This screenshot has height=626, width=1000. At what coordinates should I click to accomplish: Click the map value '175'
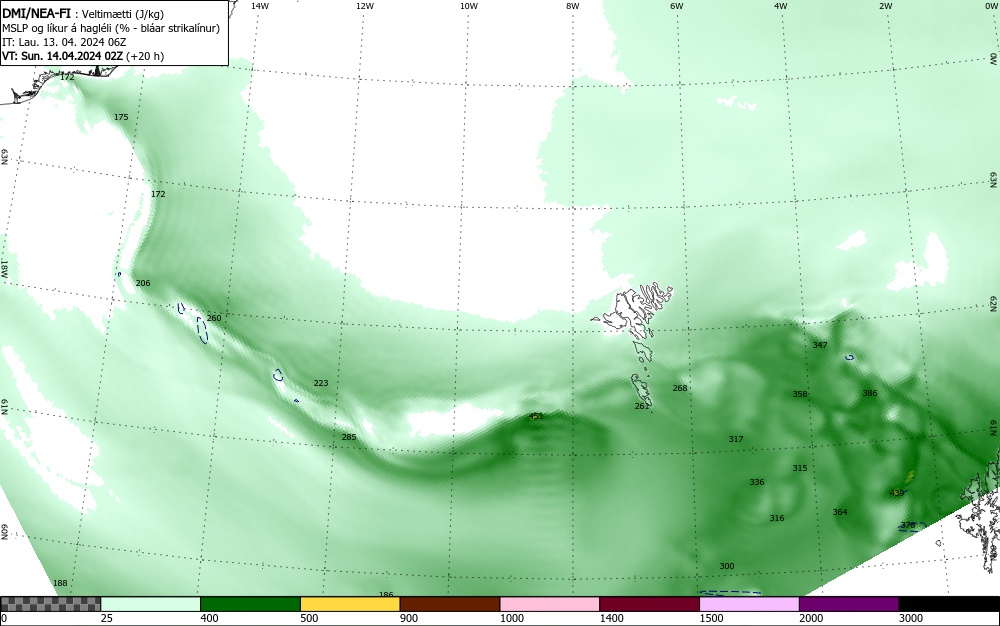point(121,117)
